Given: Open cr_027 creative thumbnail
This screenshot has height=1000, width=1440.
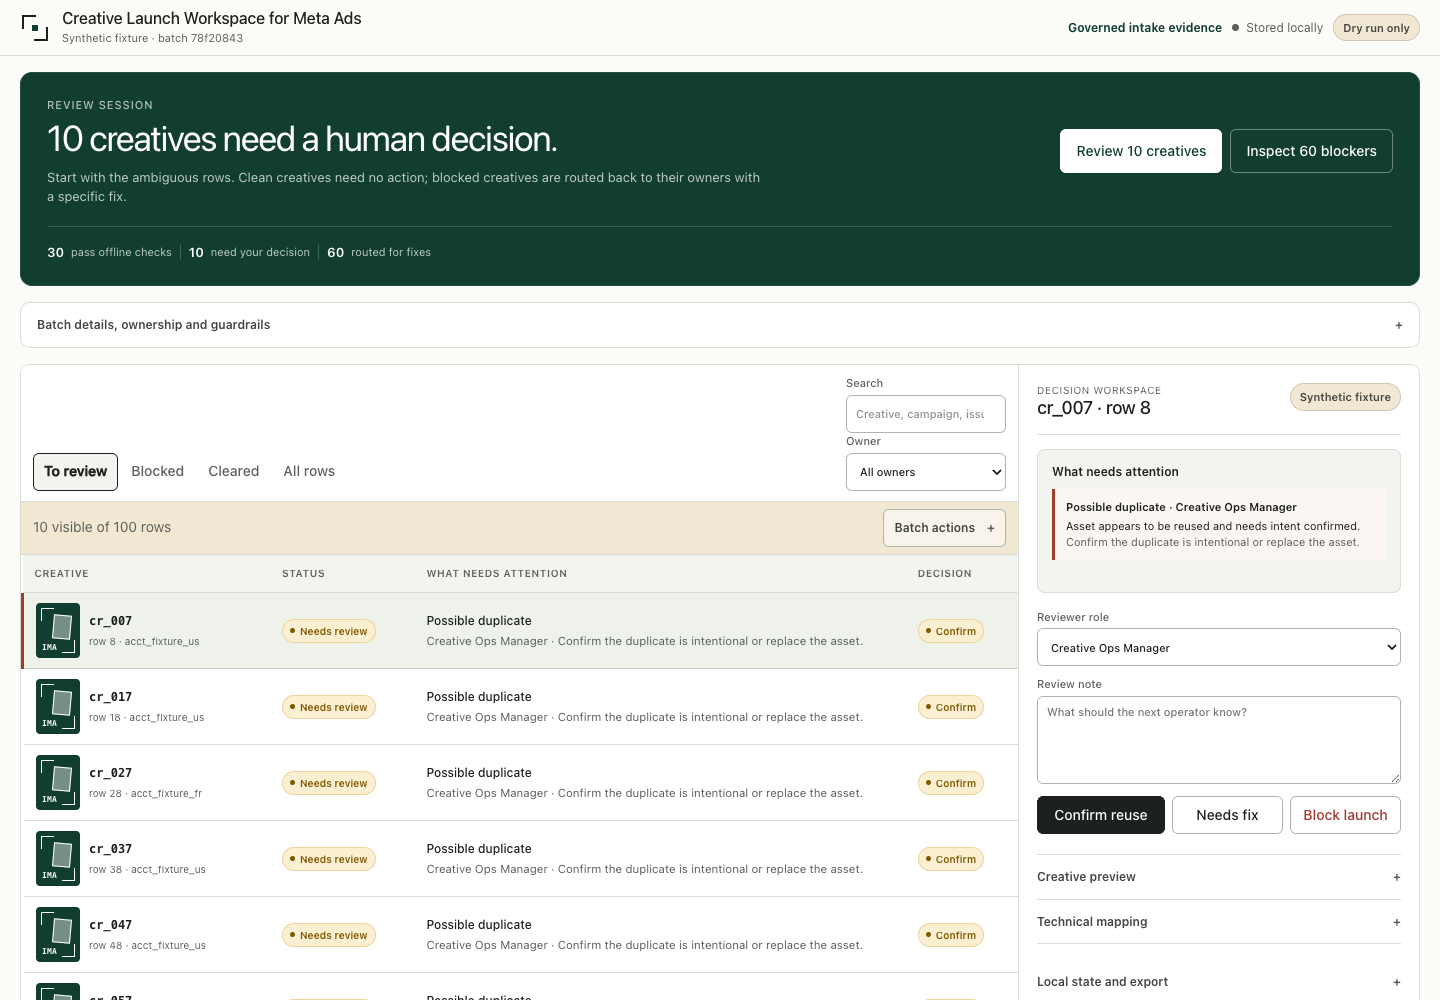Looking at the screenshot, I should (x=58, y=782).
